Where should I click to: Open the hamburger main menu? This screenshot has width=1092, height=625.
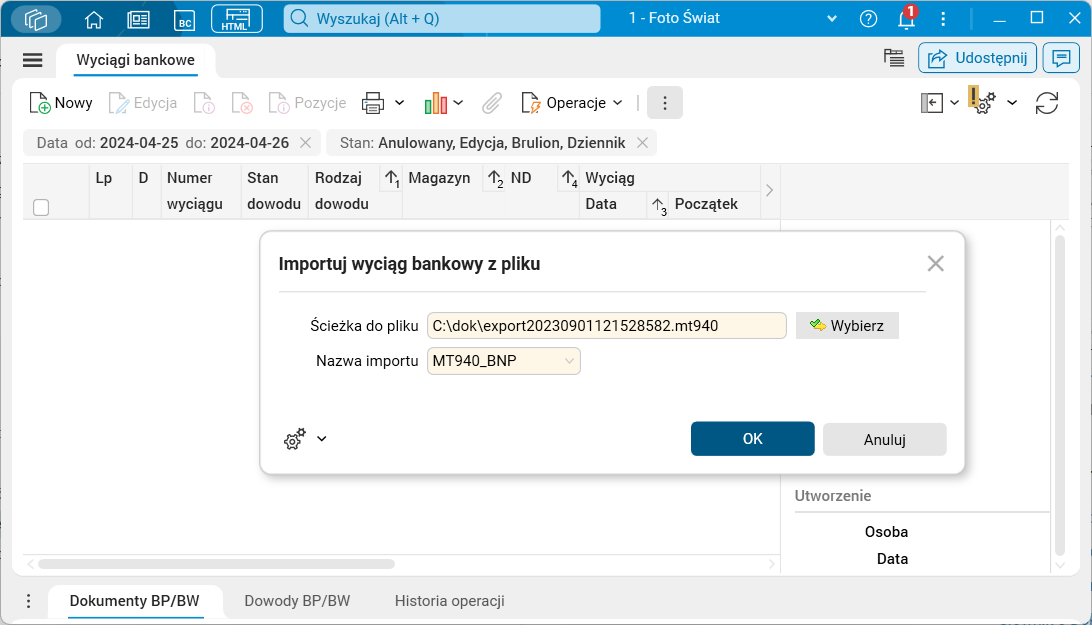[33, 60]
